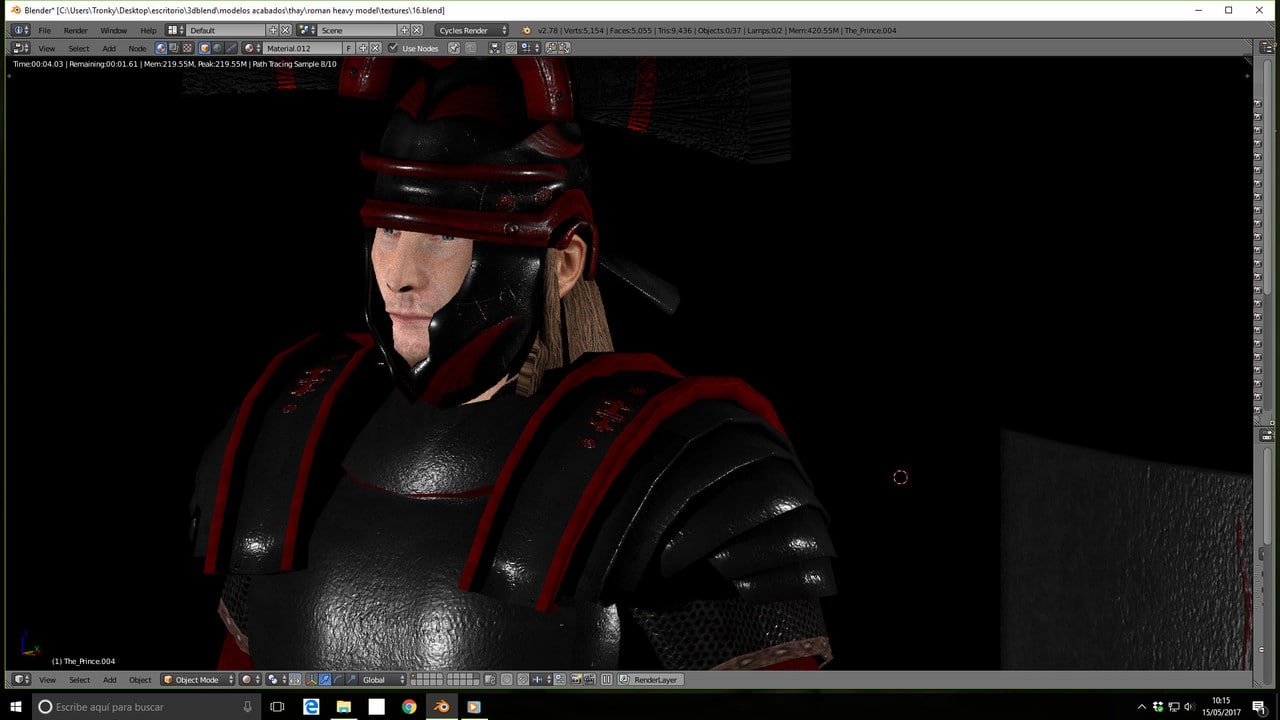Toggle the fake user F button for Material.012
This screenshot has width=1280, height=720.
click(x=349, y=48)
